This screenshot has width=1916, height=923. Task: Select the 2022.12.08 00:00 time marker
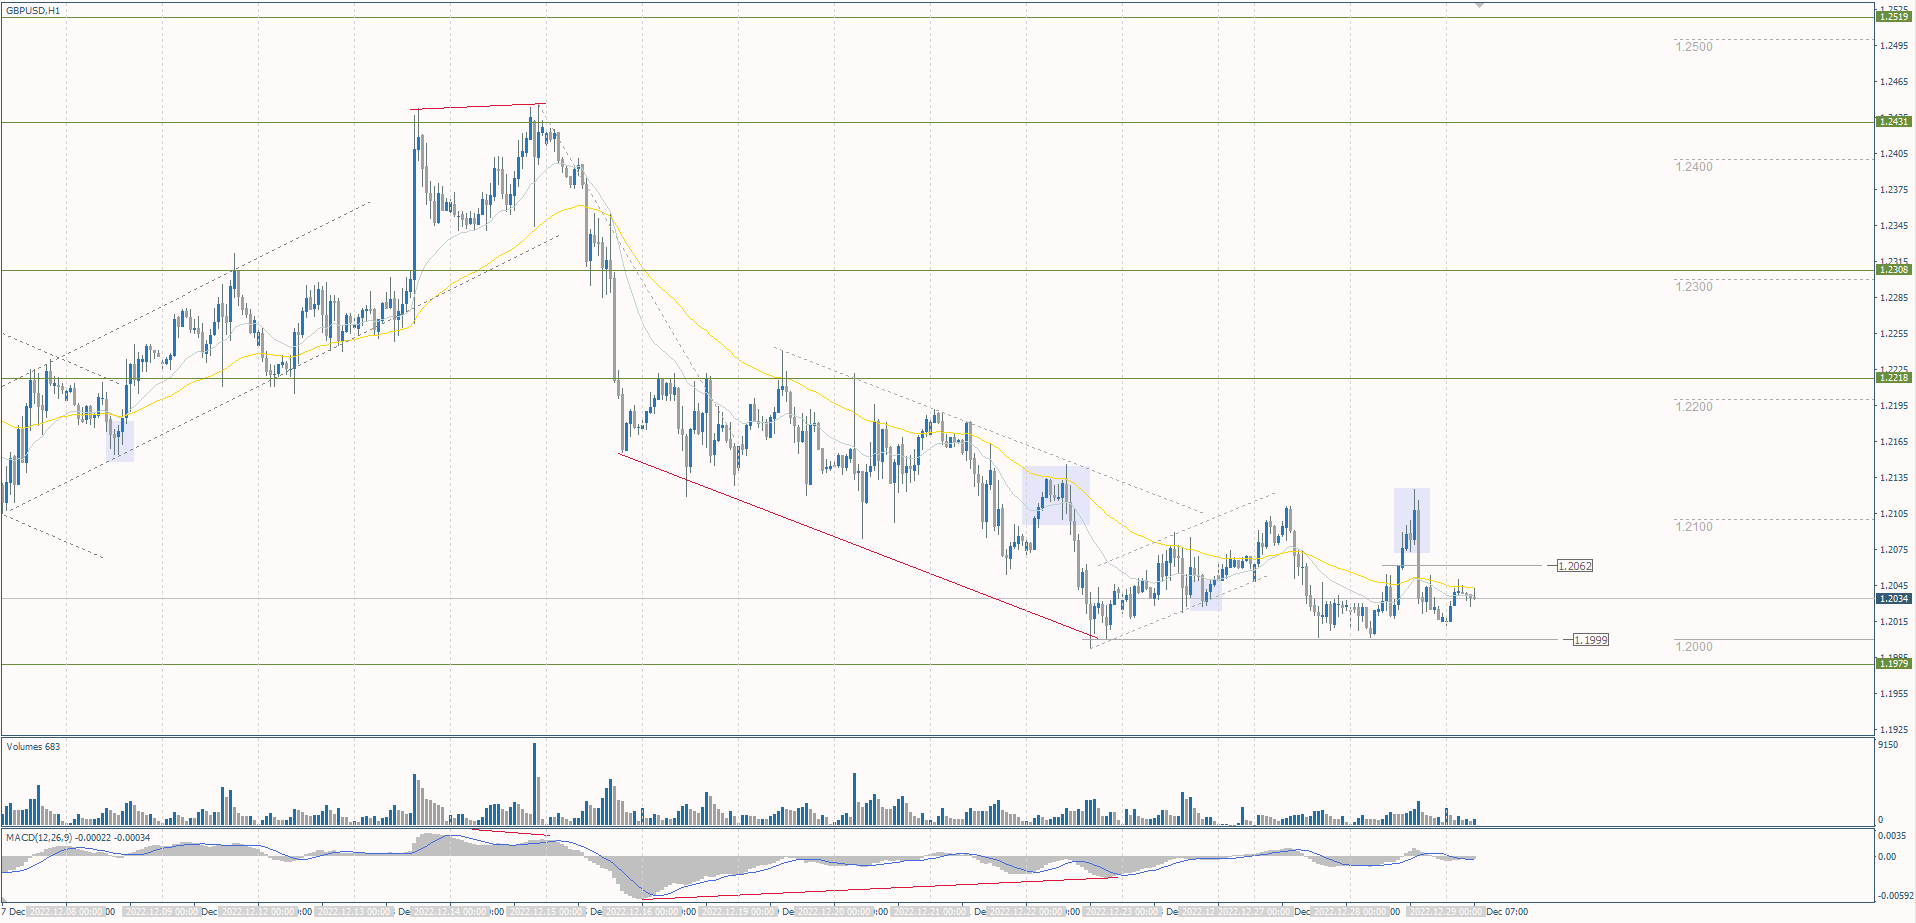(x=67, y=912)
